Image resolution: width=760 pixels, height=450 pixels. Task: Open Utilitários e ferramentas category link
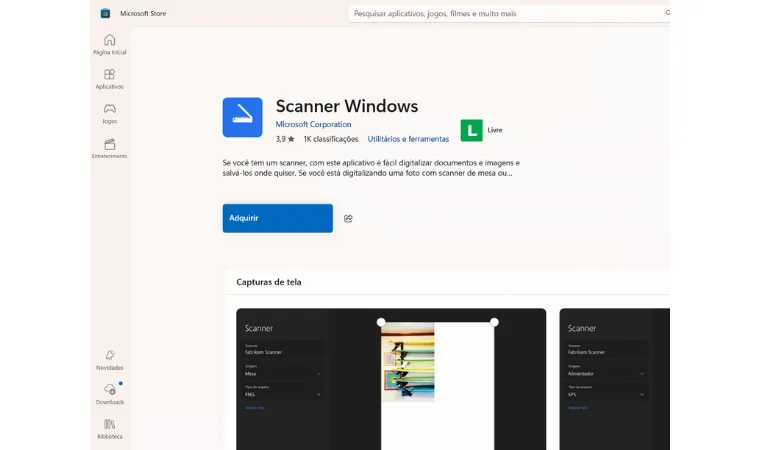click(x=408, y=139)
